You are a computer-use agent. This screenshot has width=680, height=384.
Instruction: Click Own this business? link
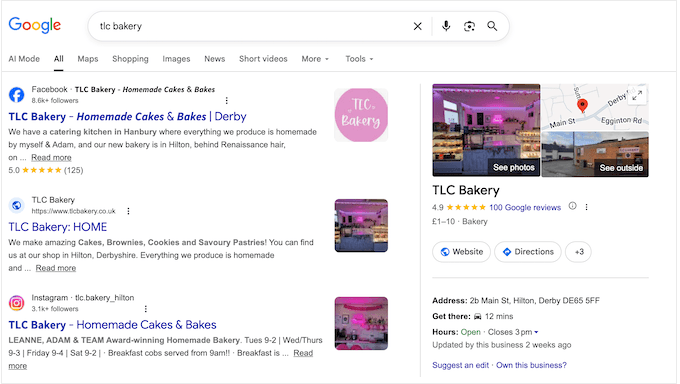[x=531, y=365]
